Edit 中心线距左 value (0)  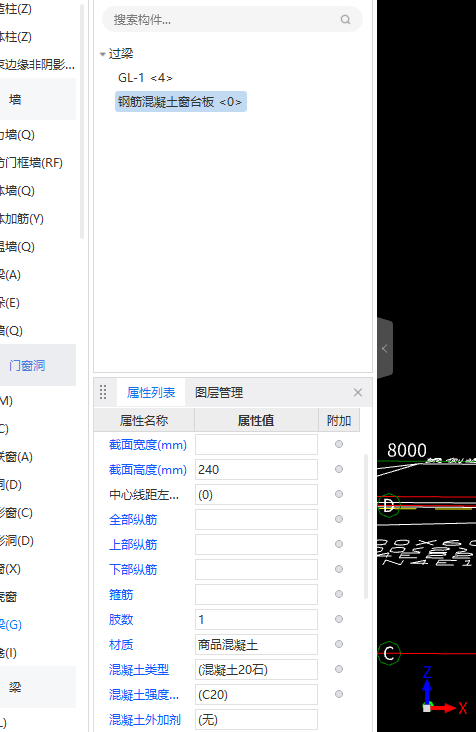point(256,494)
